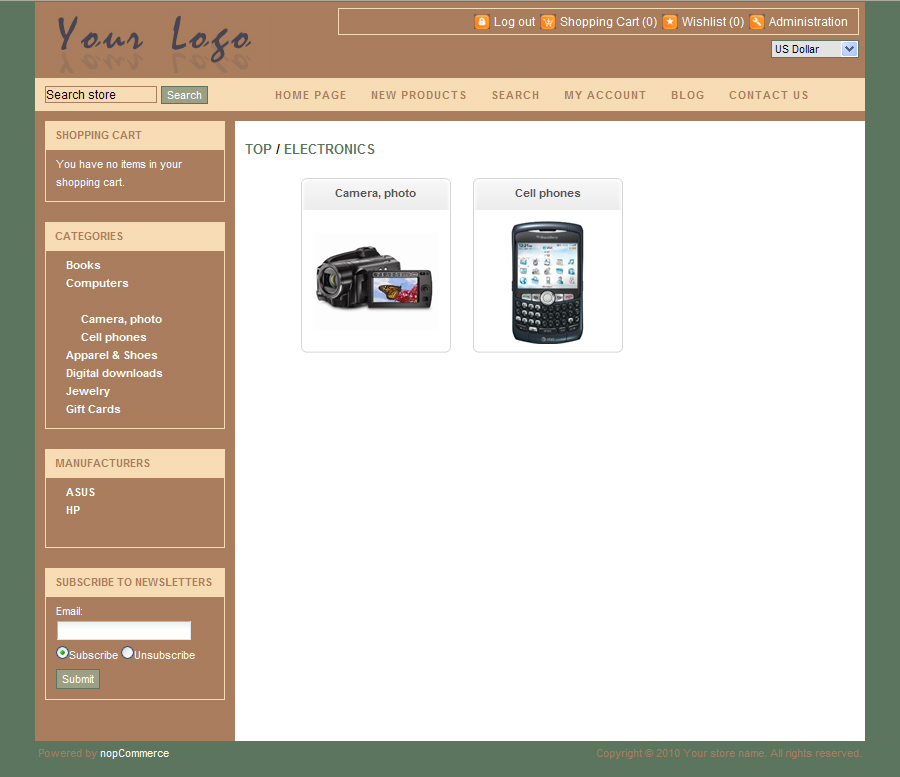This screenshot has width=900, height=777.
Task: Open the Shopping Cart (0) link
Action: point(608,22)
